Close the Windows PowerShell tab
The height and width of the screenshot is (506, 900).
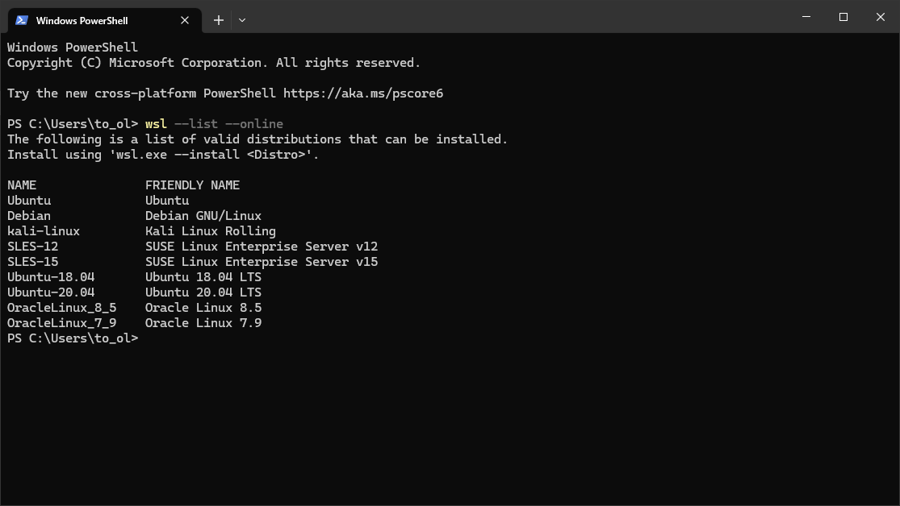click(185, 20)
